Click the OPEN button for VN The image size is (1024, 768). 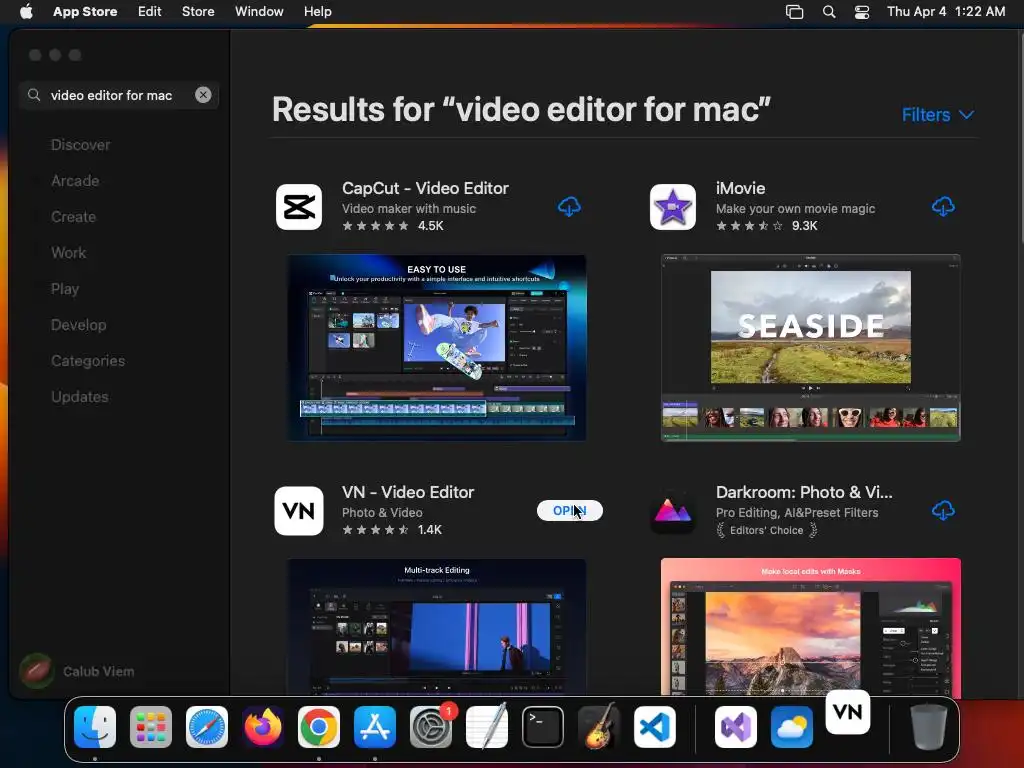[x=569, y=511]
